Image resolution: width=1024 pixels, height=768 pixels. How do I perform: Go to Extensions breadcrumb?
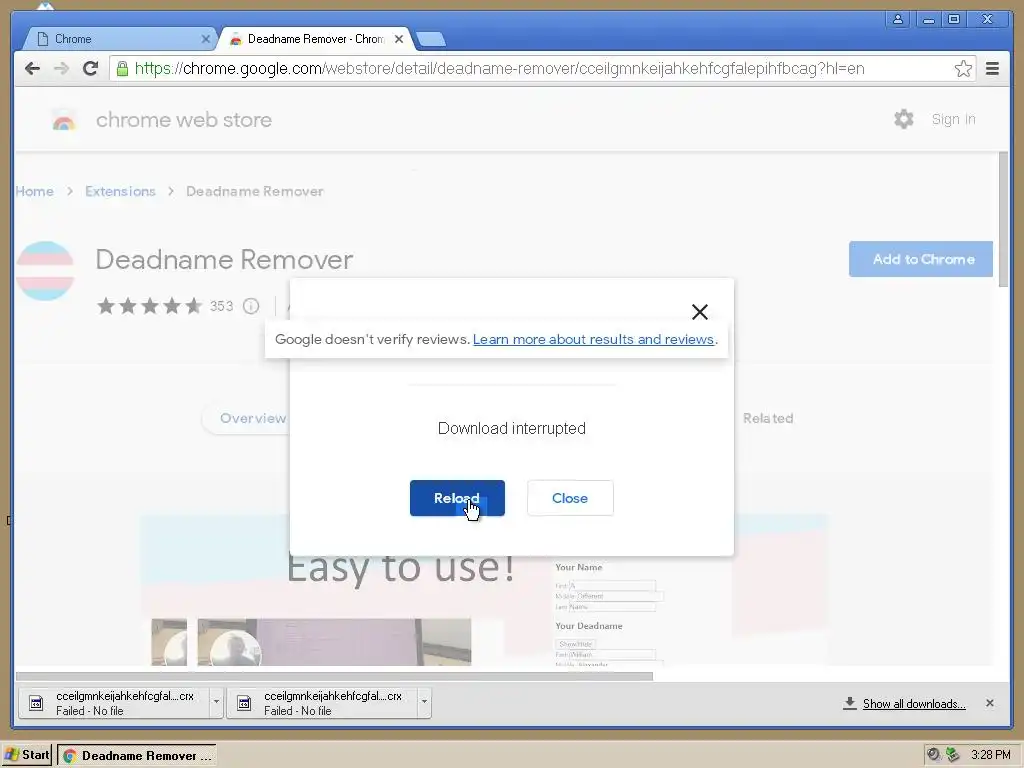[120, 191]
